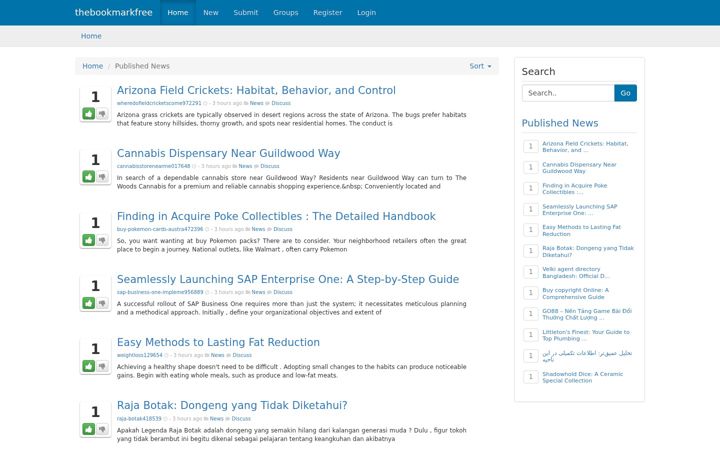Upvote the Easy Methods to Lasting Fat Reduction post
Viewport: 720px width, 450px height.
89,366
